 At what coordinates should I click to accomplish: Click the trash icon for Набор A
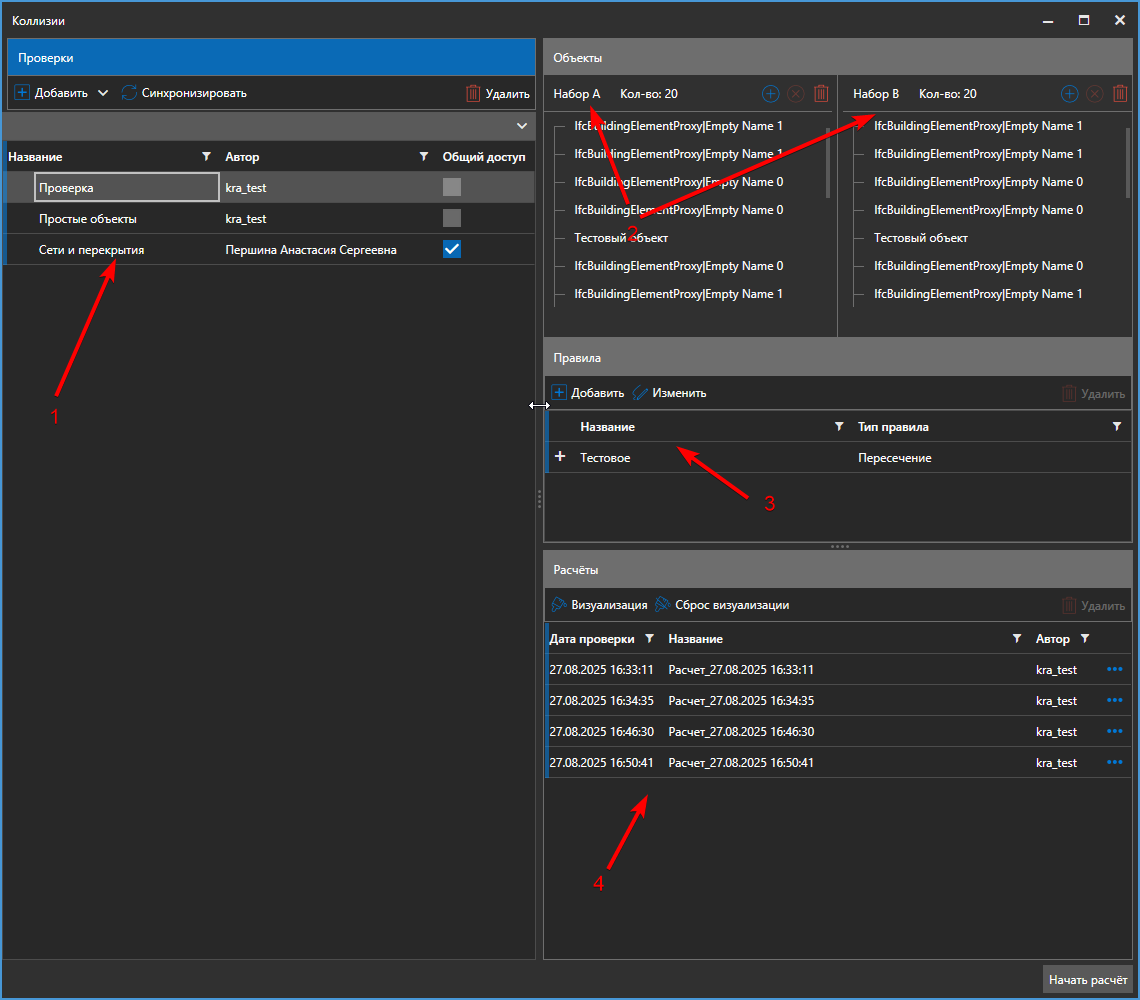point(821,94)
